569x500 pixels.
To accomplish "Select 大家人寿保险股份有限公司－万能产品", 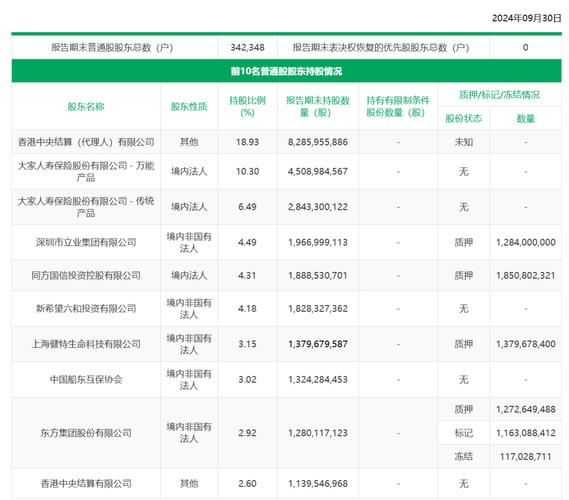I will pyautogui.click(x=86, y=171).
